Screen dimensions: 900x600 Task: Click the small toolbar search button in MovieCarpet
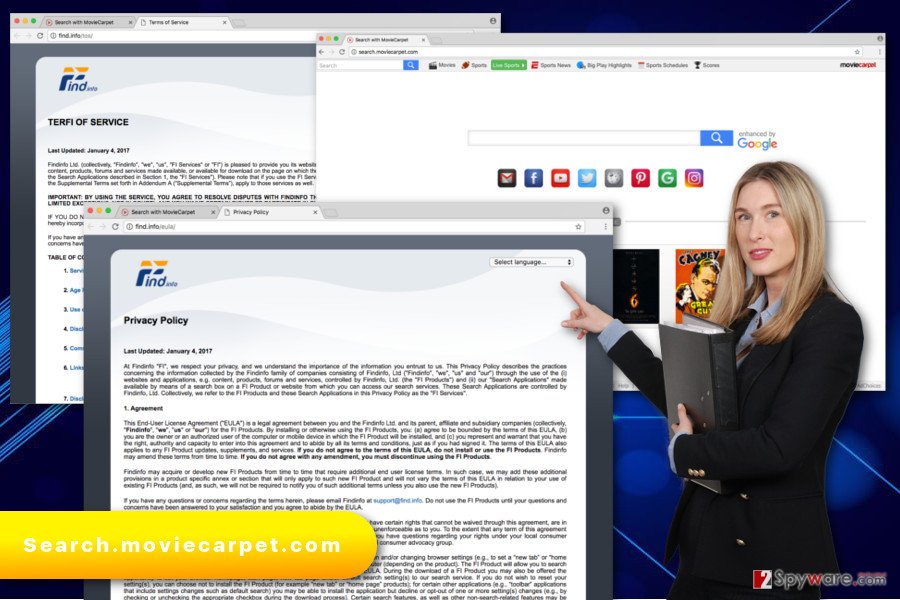click(x=410, y=65)
